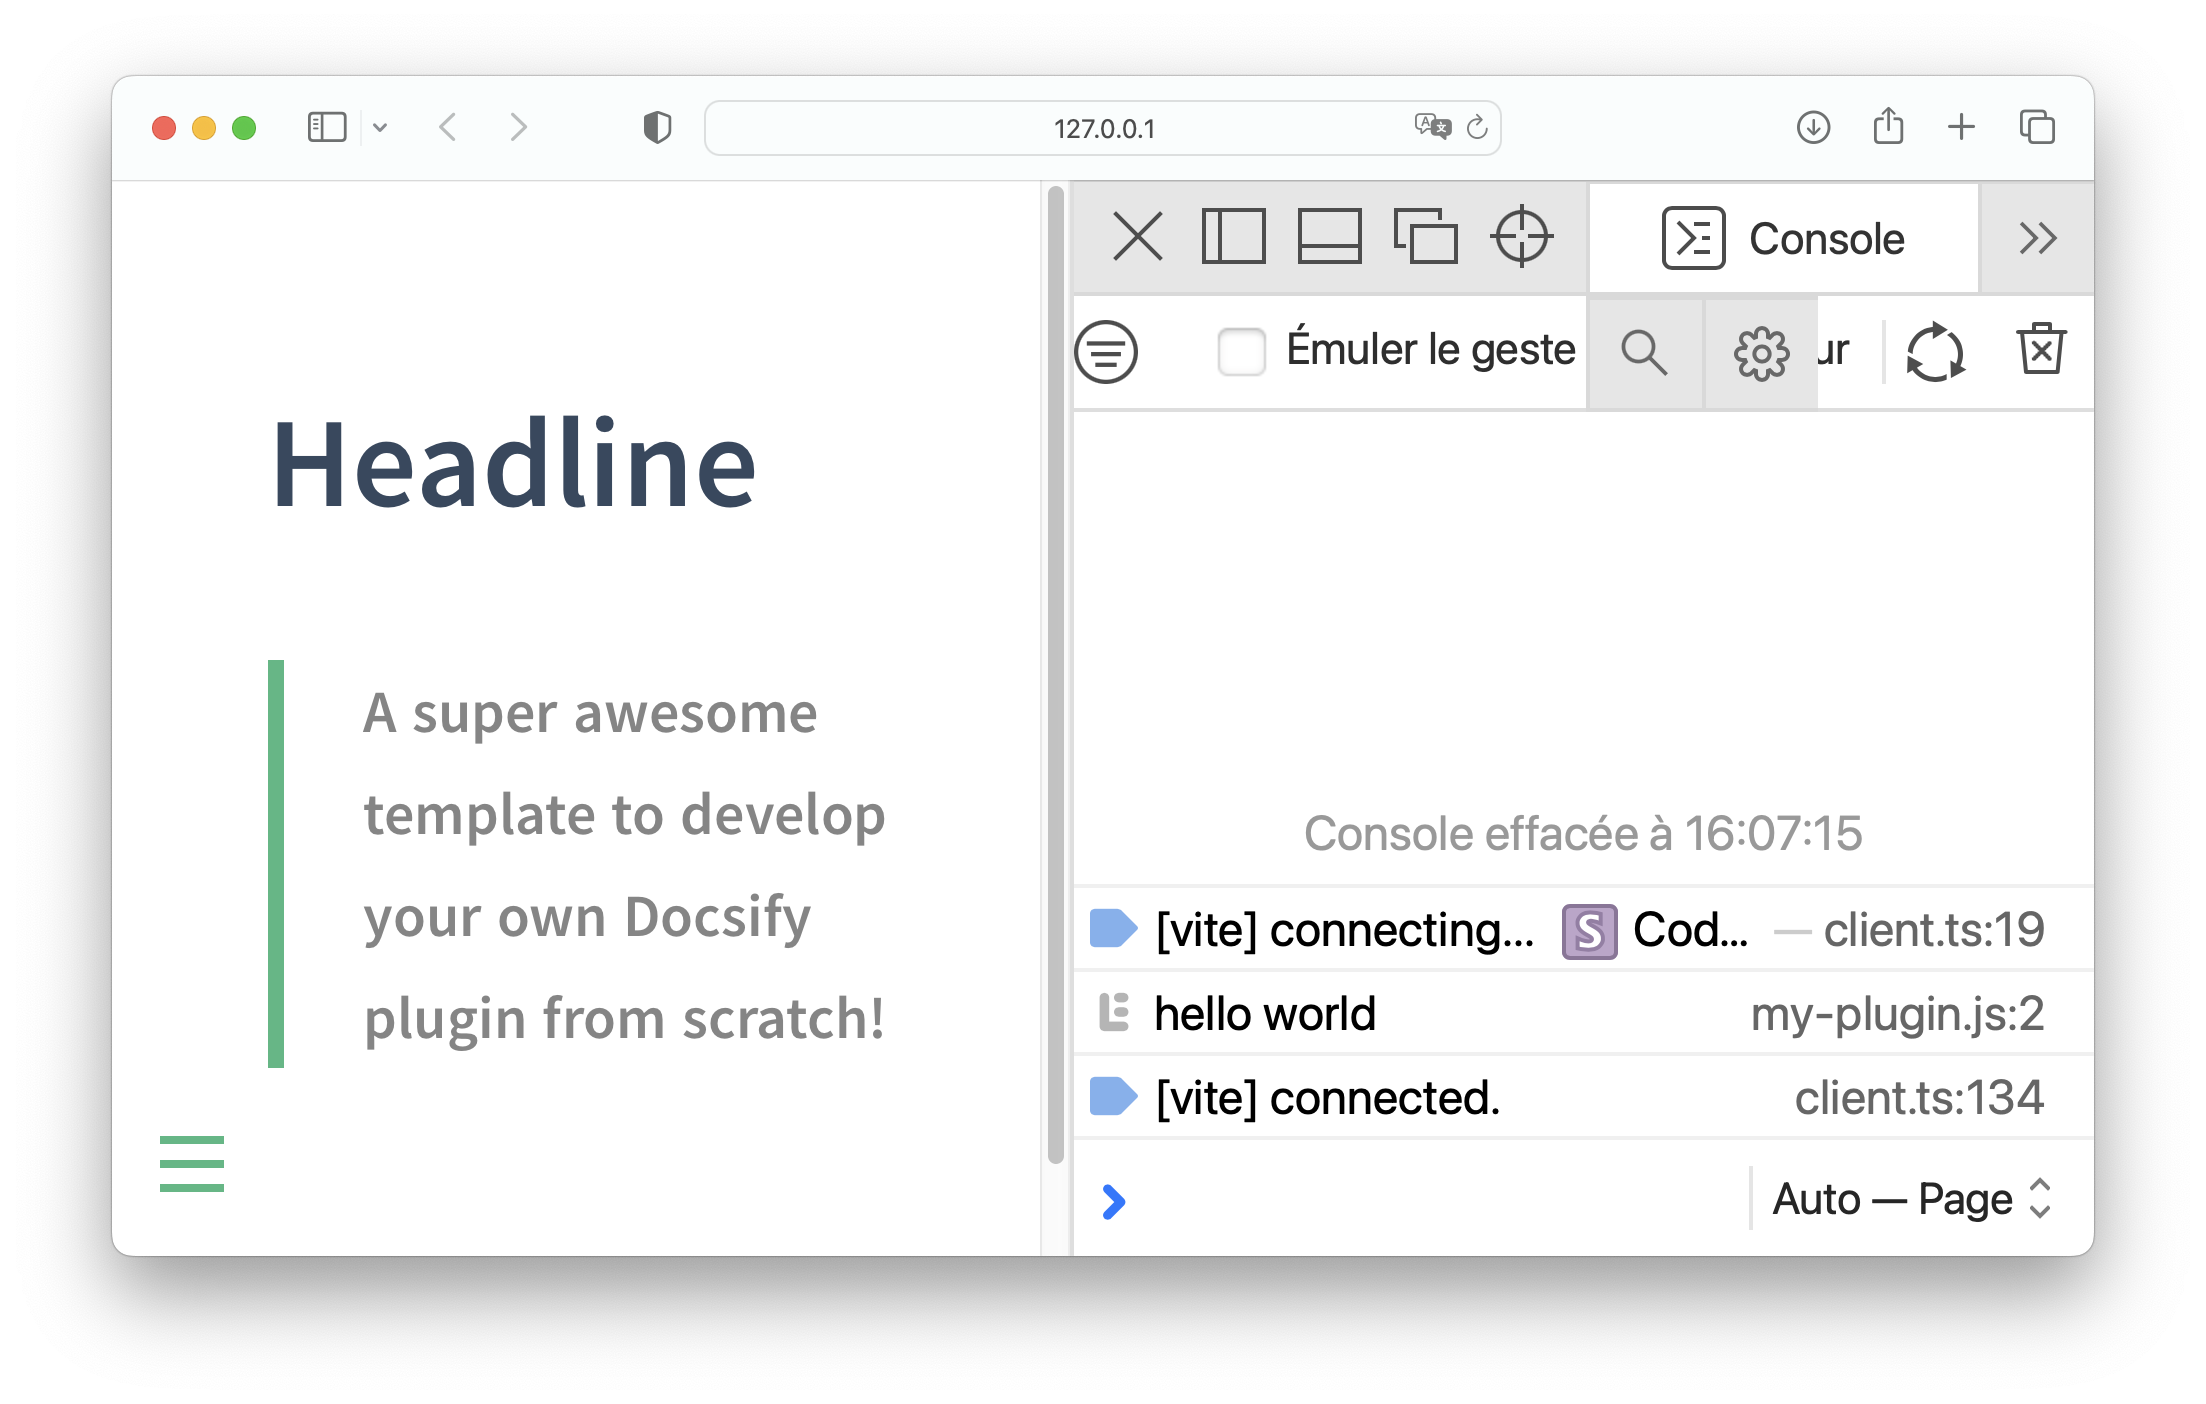Dock inspector to the side

click(x=1233, y=237)
